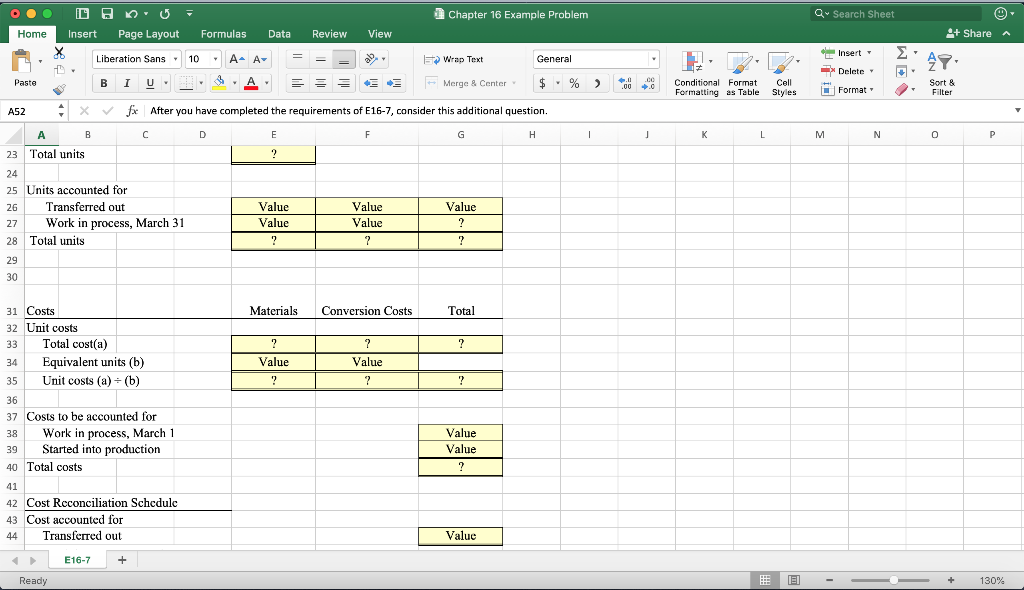Click the currency format icon

click(541, 84)
